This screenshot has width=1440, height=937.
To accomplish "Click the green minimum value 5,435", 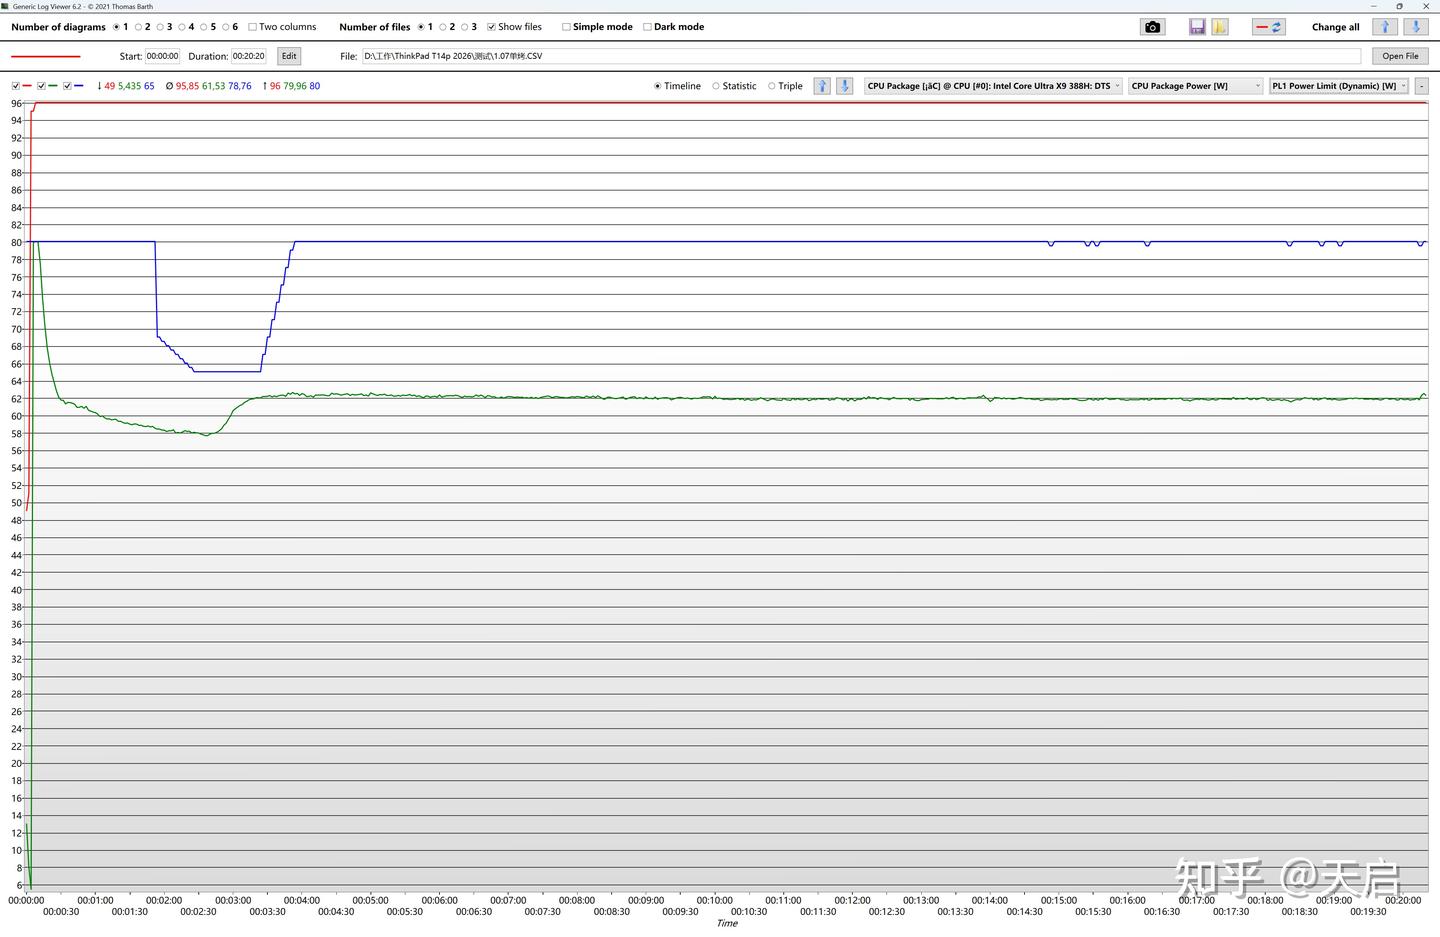I will point(129,86).
